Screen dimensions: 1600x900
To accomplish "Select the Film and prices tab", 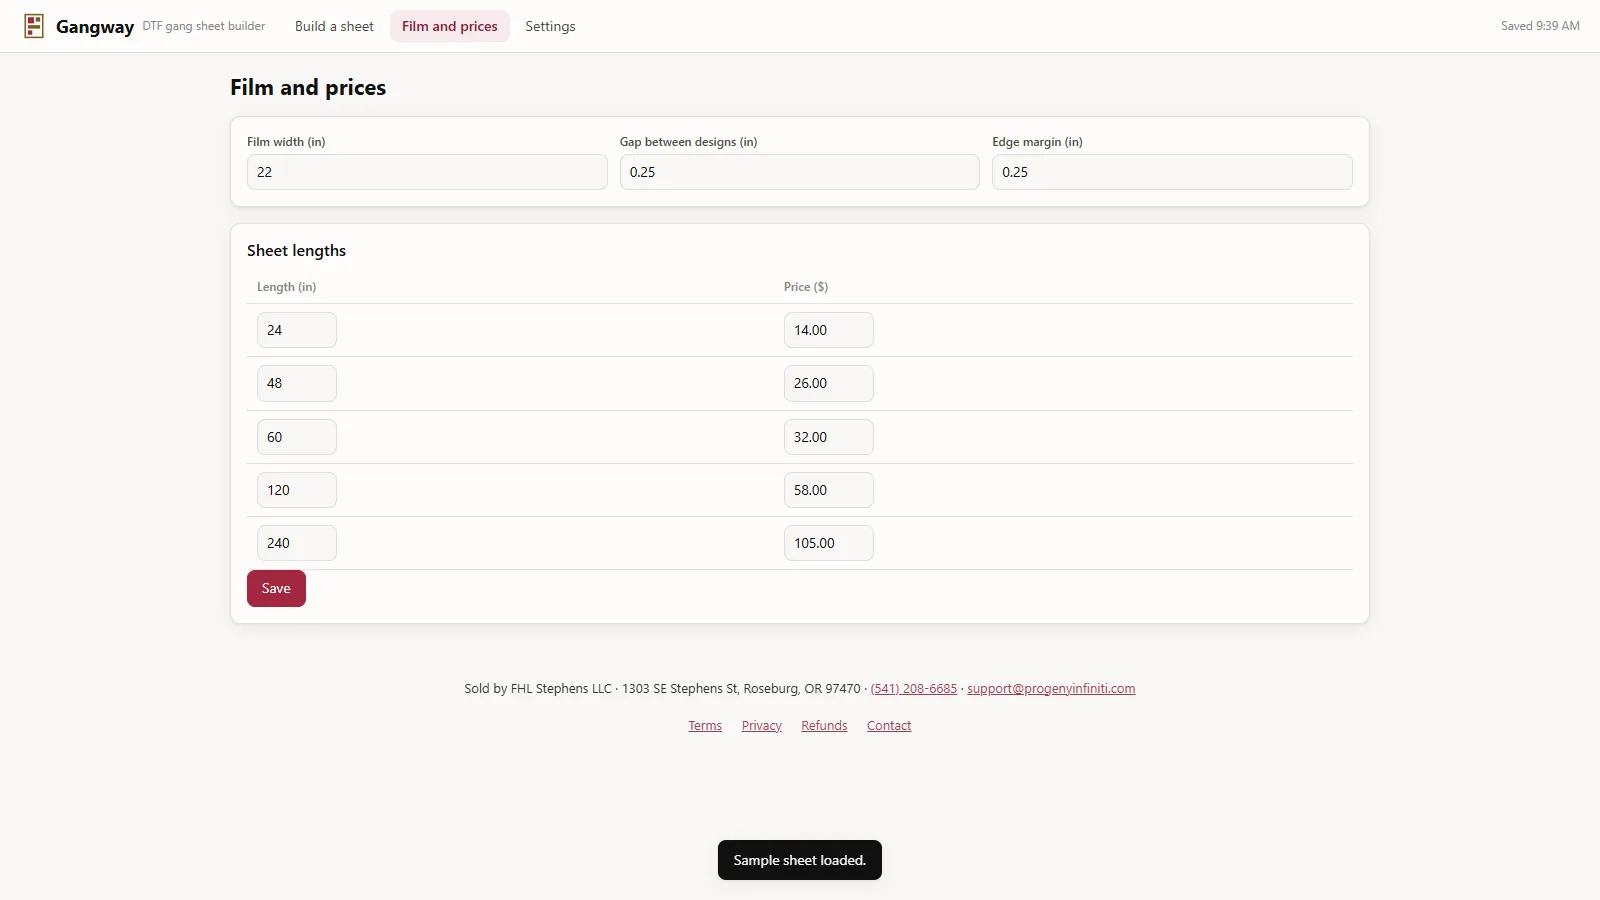I will [450, 26].
